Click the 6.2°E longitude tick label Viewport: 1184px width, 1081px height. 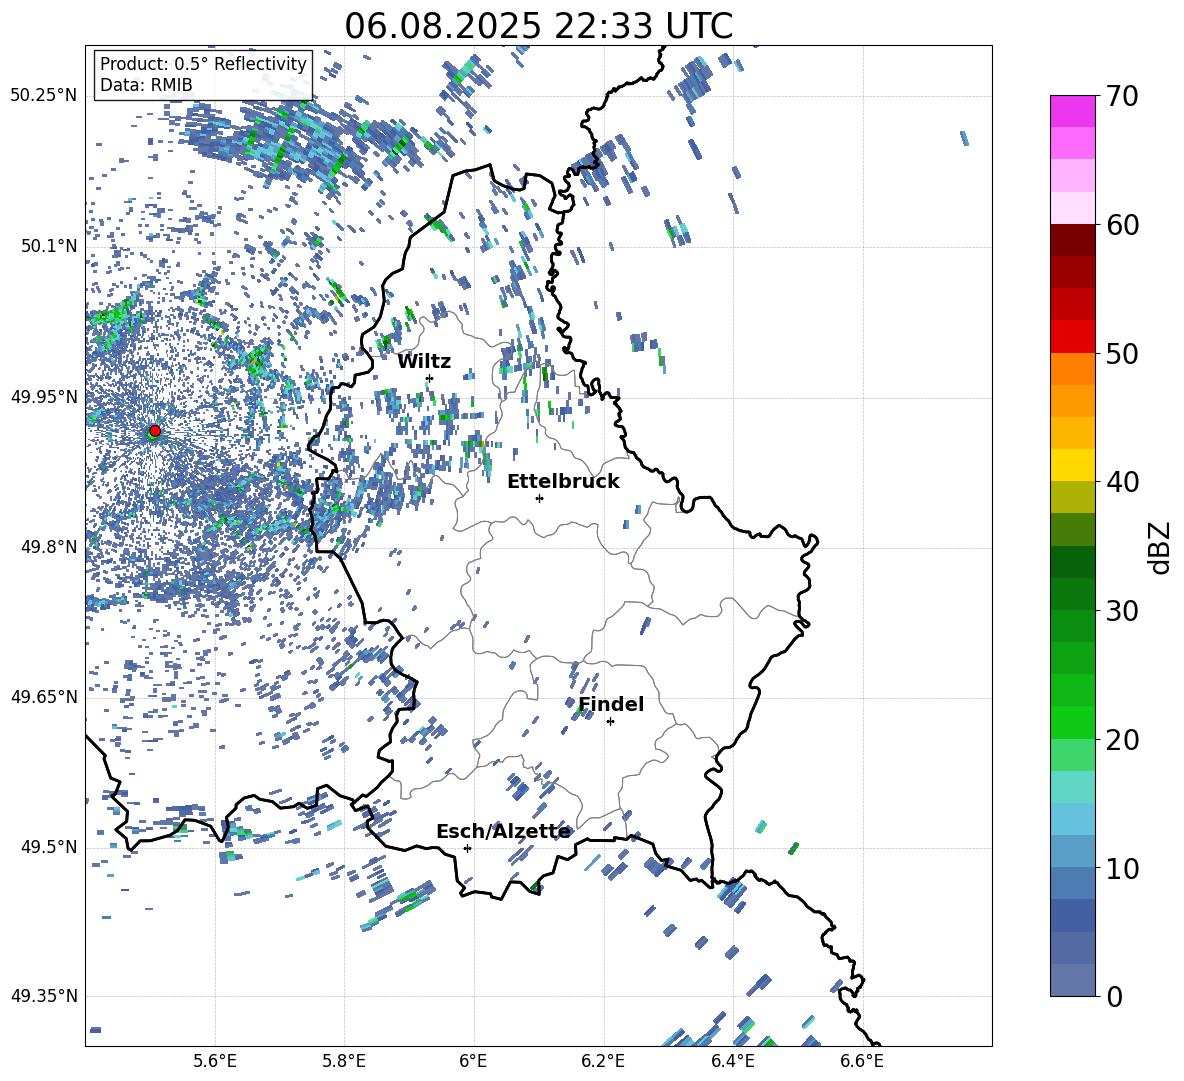pos(603,1062)
